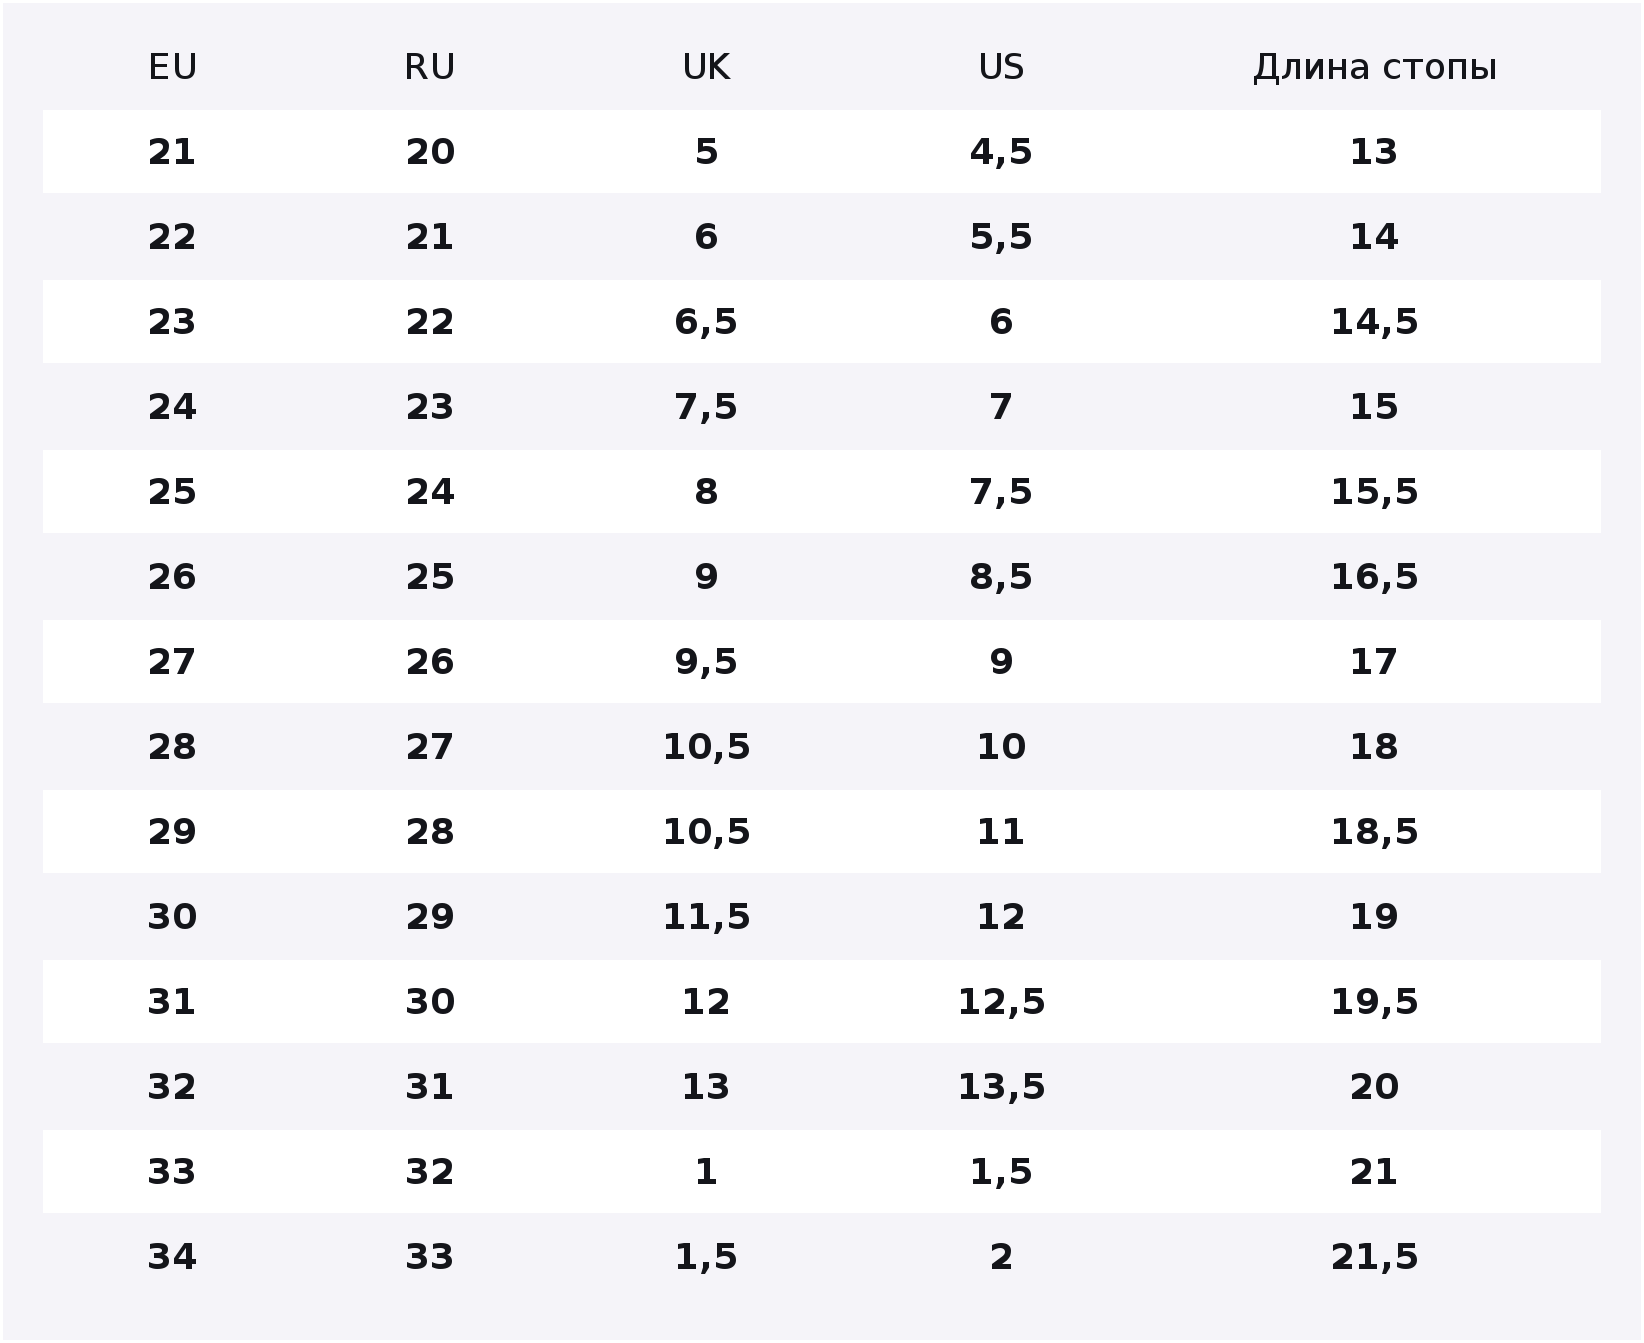The height and width of the screenshot is (1343, 1644).
Task: Select foot length 14,5 cell
Action: pos(1374,322)
